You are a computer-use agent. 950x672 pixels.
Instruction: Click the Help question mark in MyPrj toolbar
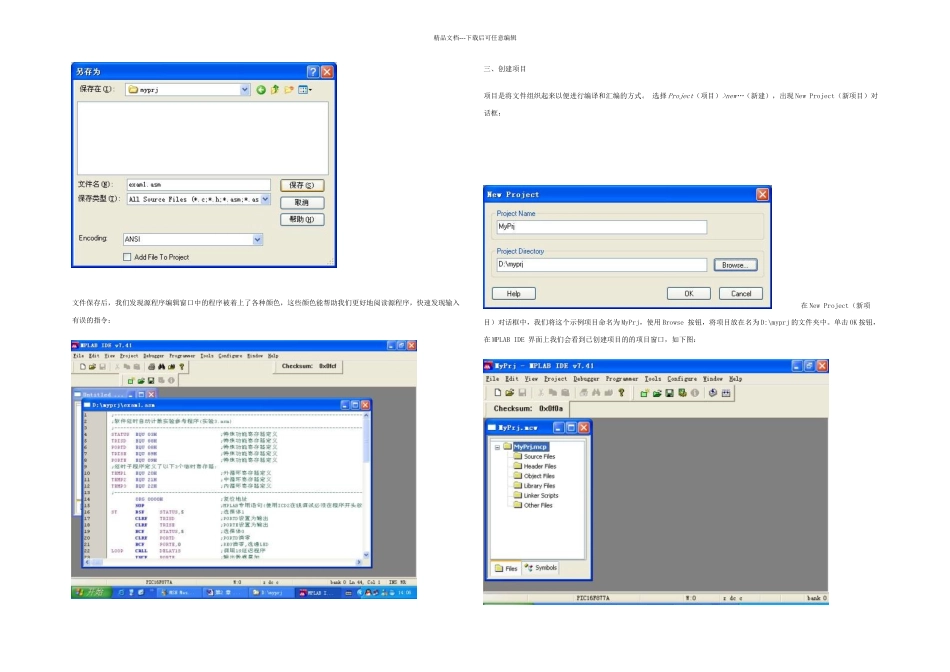coord(621,393)
